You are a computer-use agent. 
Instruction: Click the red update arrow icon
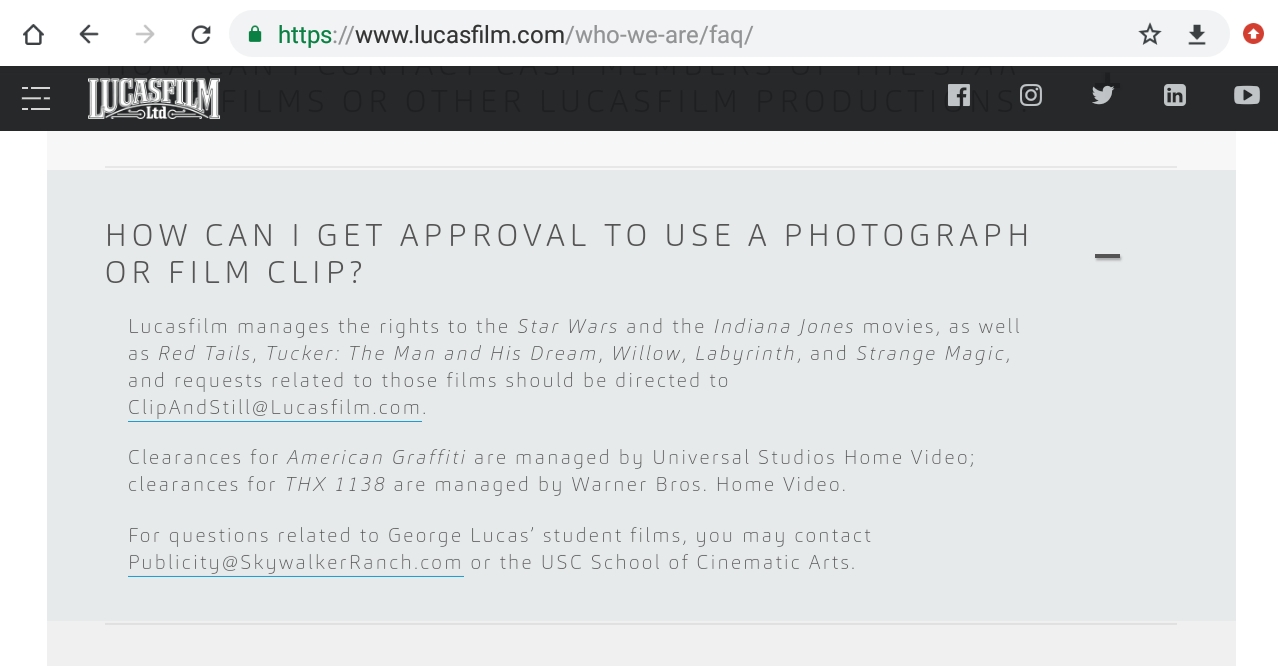coord(1253,34)
